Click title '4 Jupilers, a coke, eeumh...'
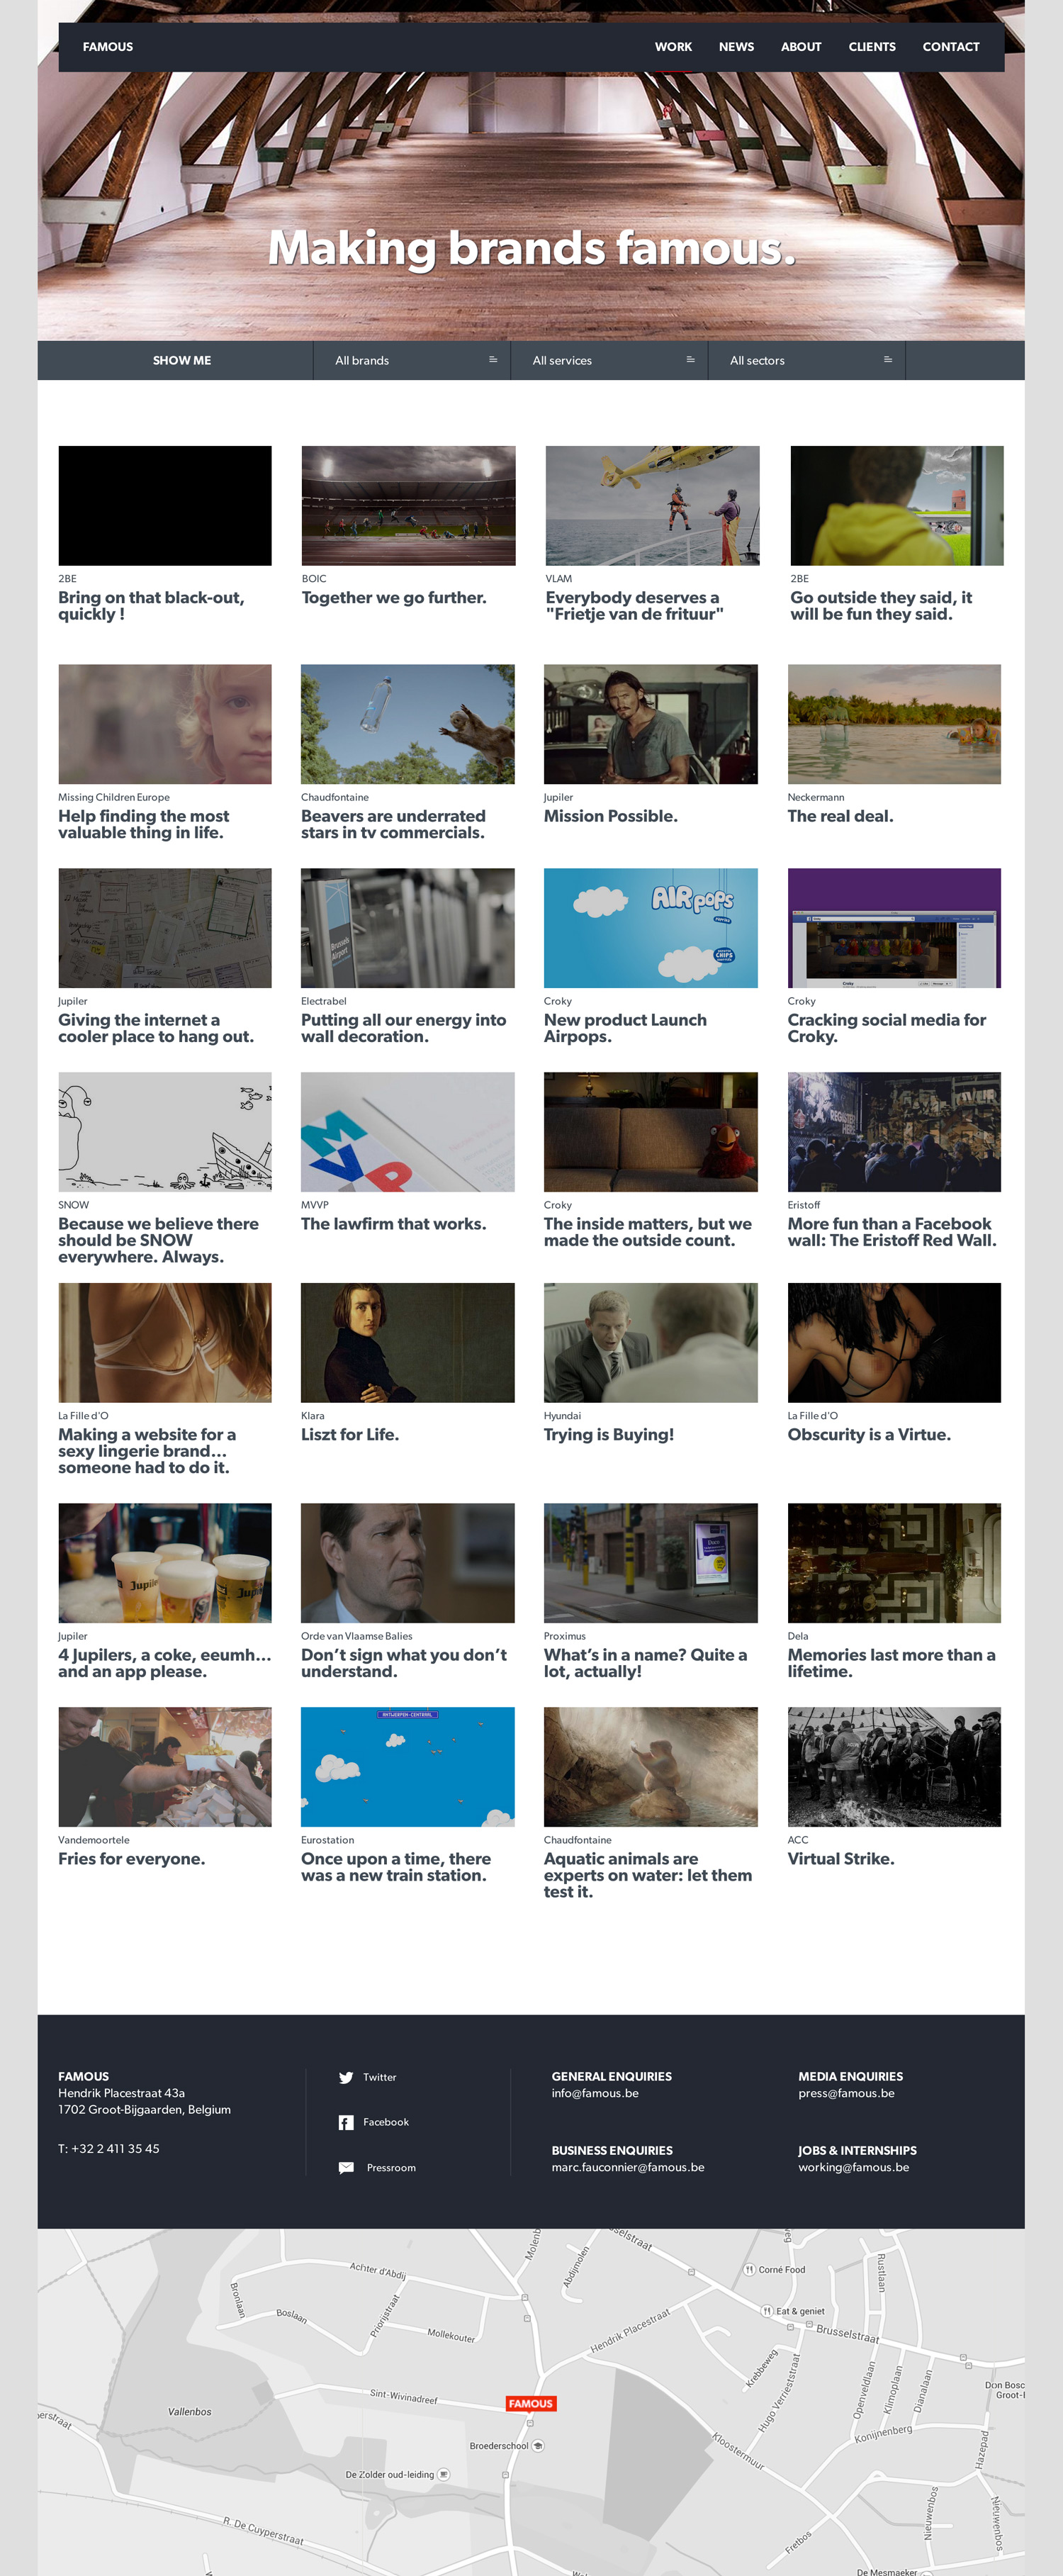This screenshot has height=2576, width=1063. click(165, 1663)
